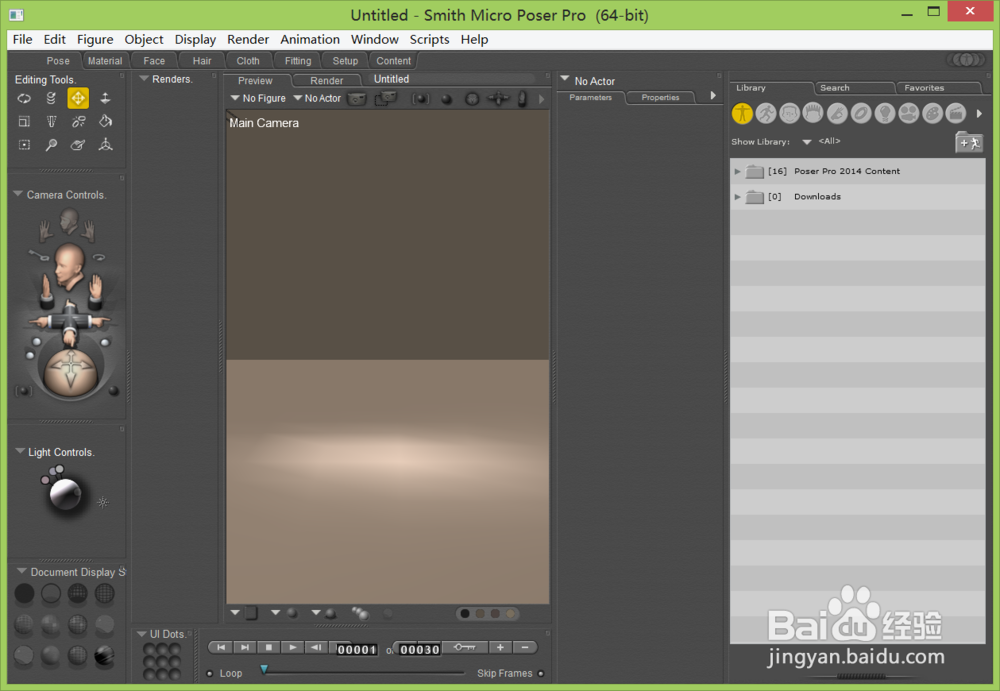Toggle the Skip Frames radio button

pos(541,673)
